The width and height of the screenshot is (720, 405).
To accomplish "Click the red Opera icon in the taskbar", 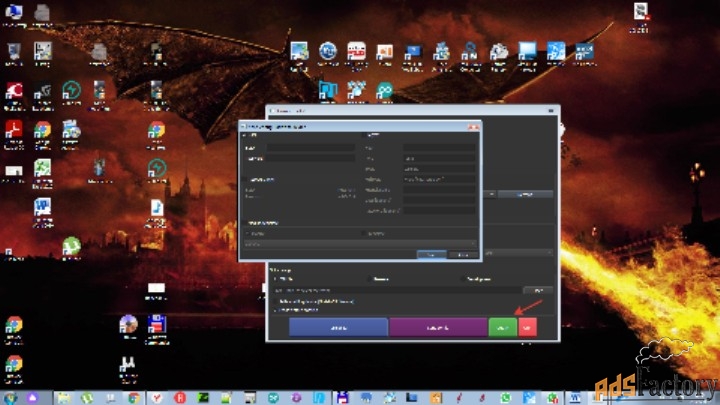I will 181,397.
